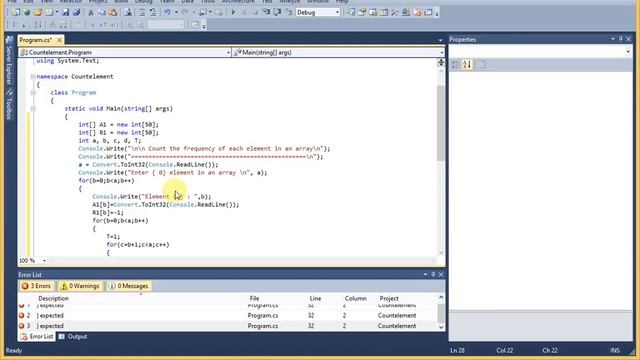Toggle the 0 Messages filter button

[x=128, y=286]
